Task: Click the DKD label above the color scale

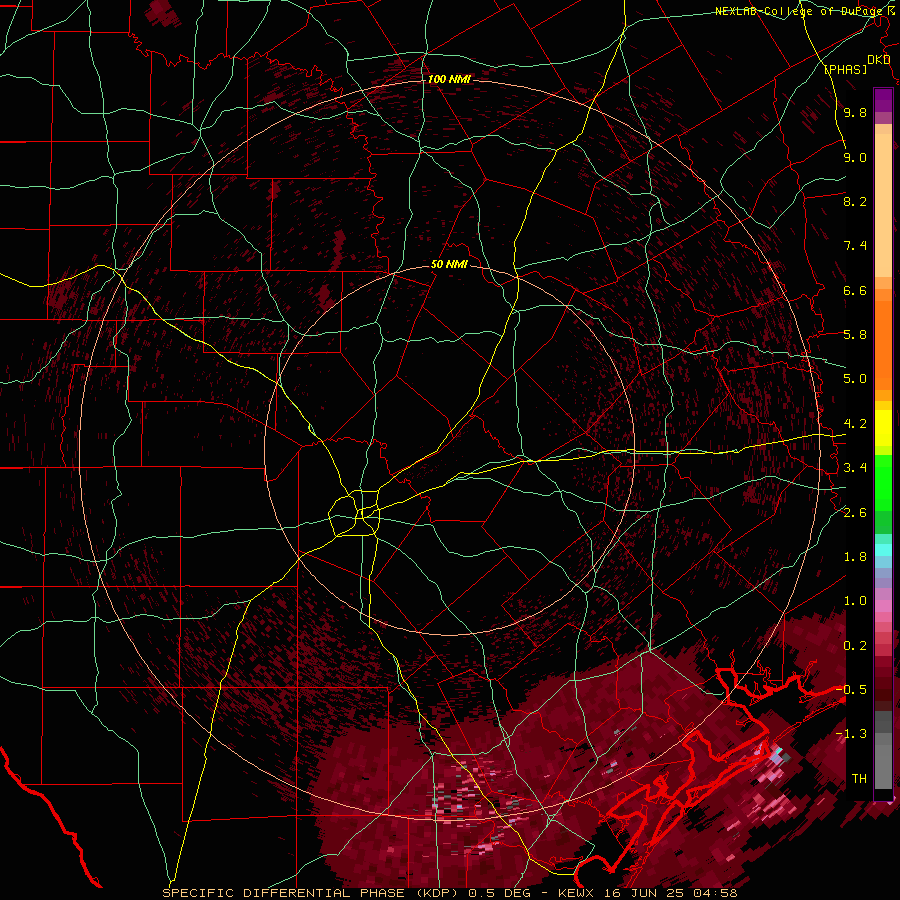Action: (x=878, y=60)
